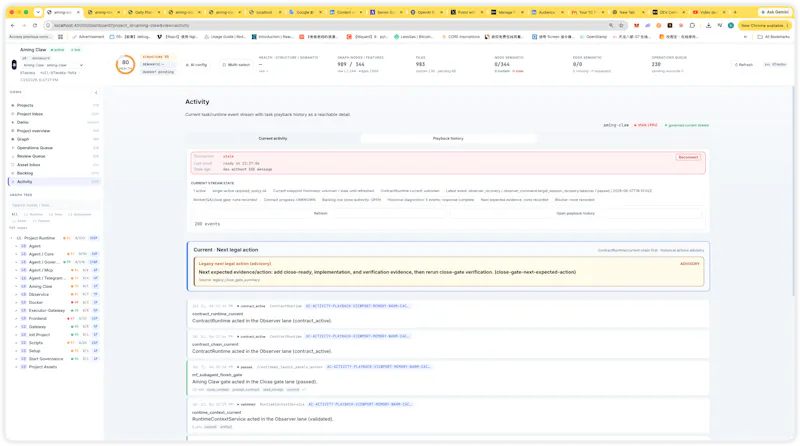Click the Ask Gemini button
The image size is (800, 446).
(774, 12)
